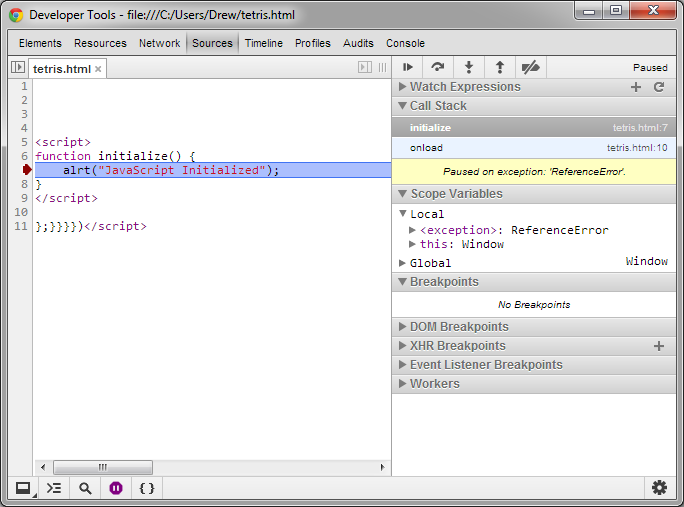Switch to the Audits panel

point(358,43)
